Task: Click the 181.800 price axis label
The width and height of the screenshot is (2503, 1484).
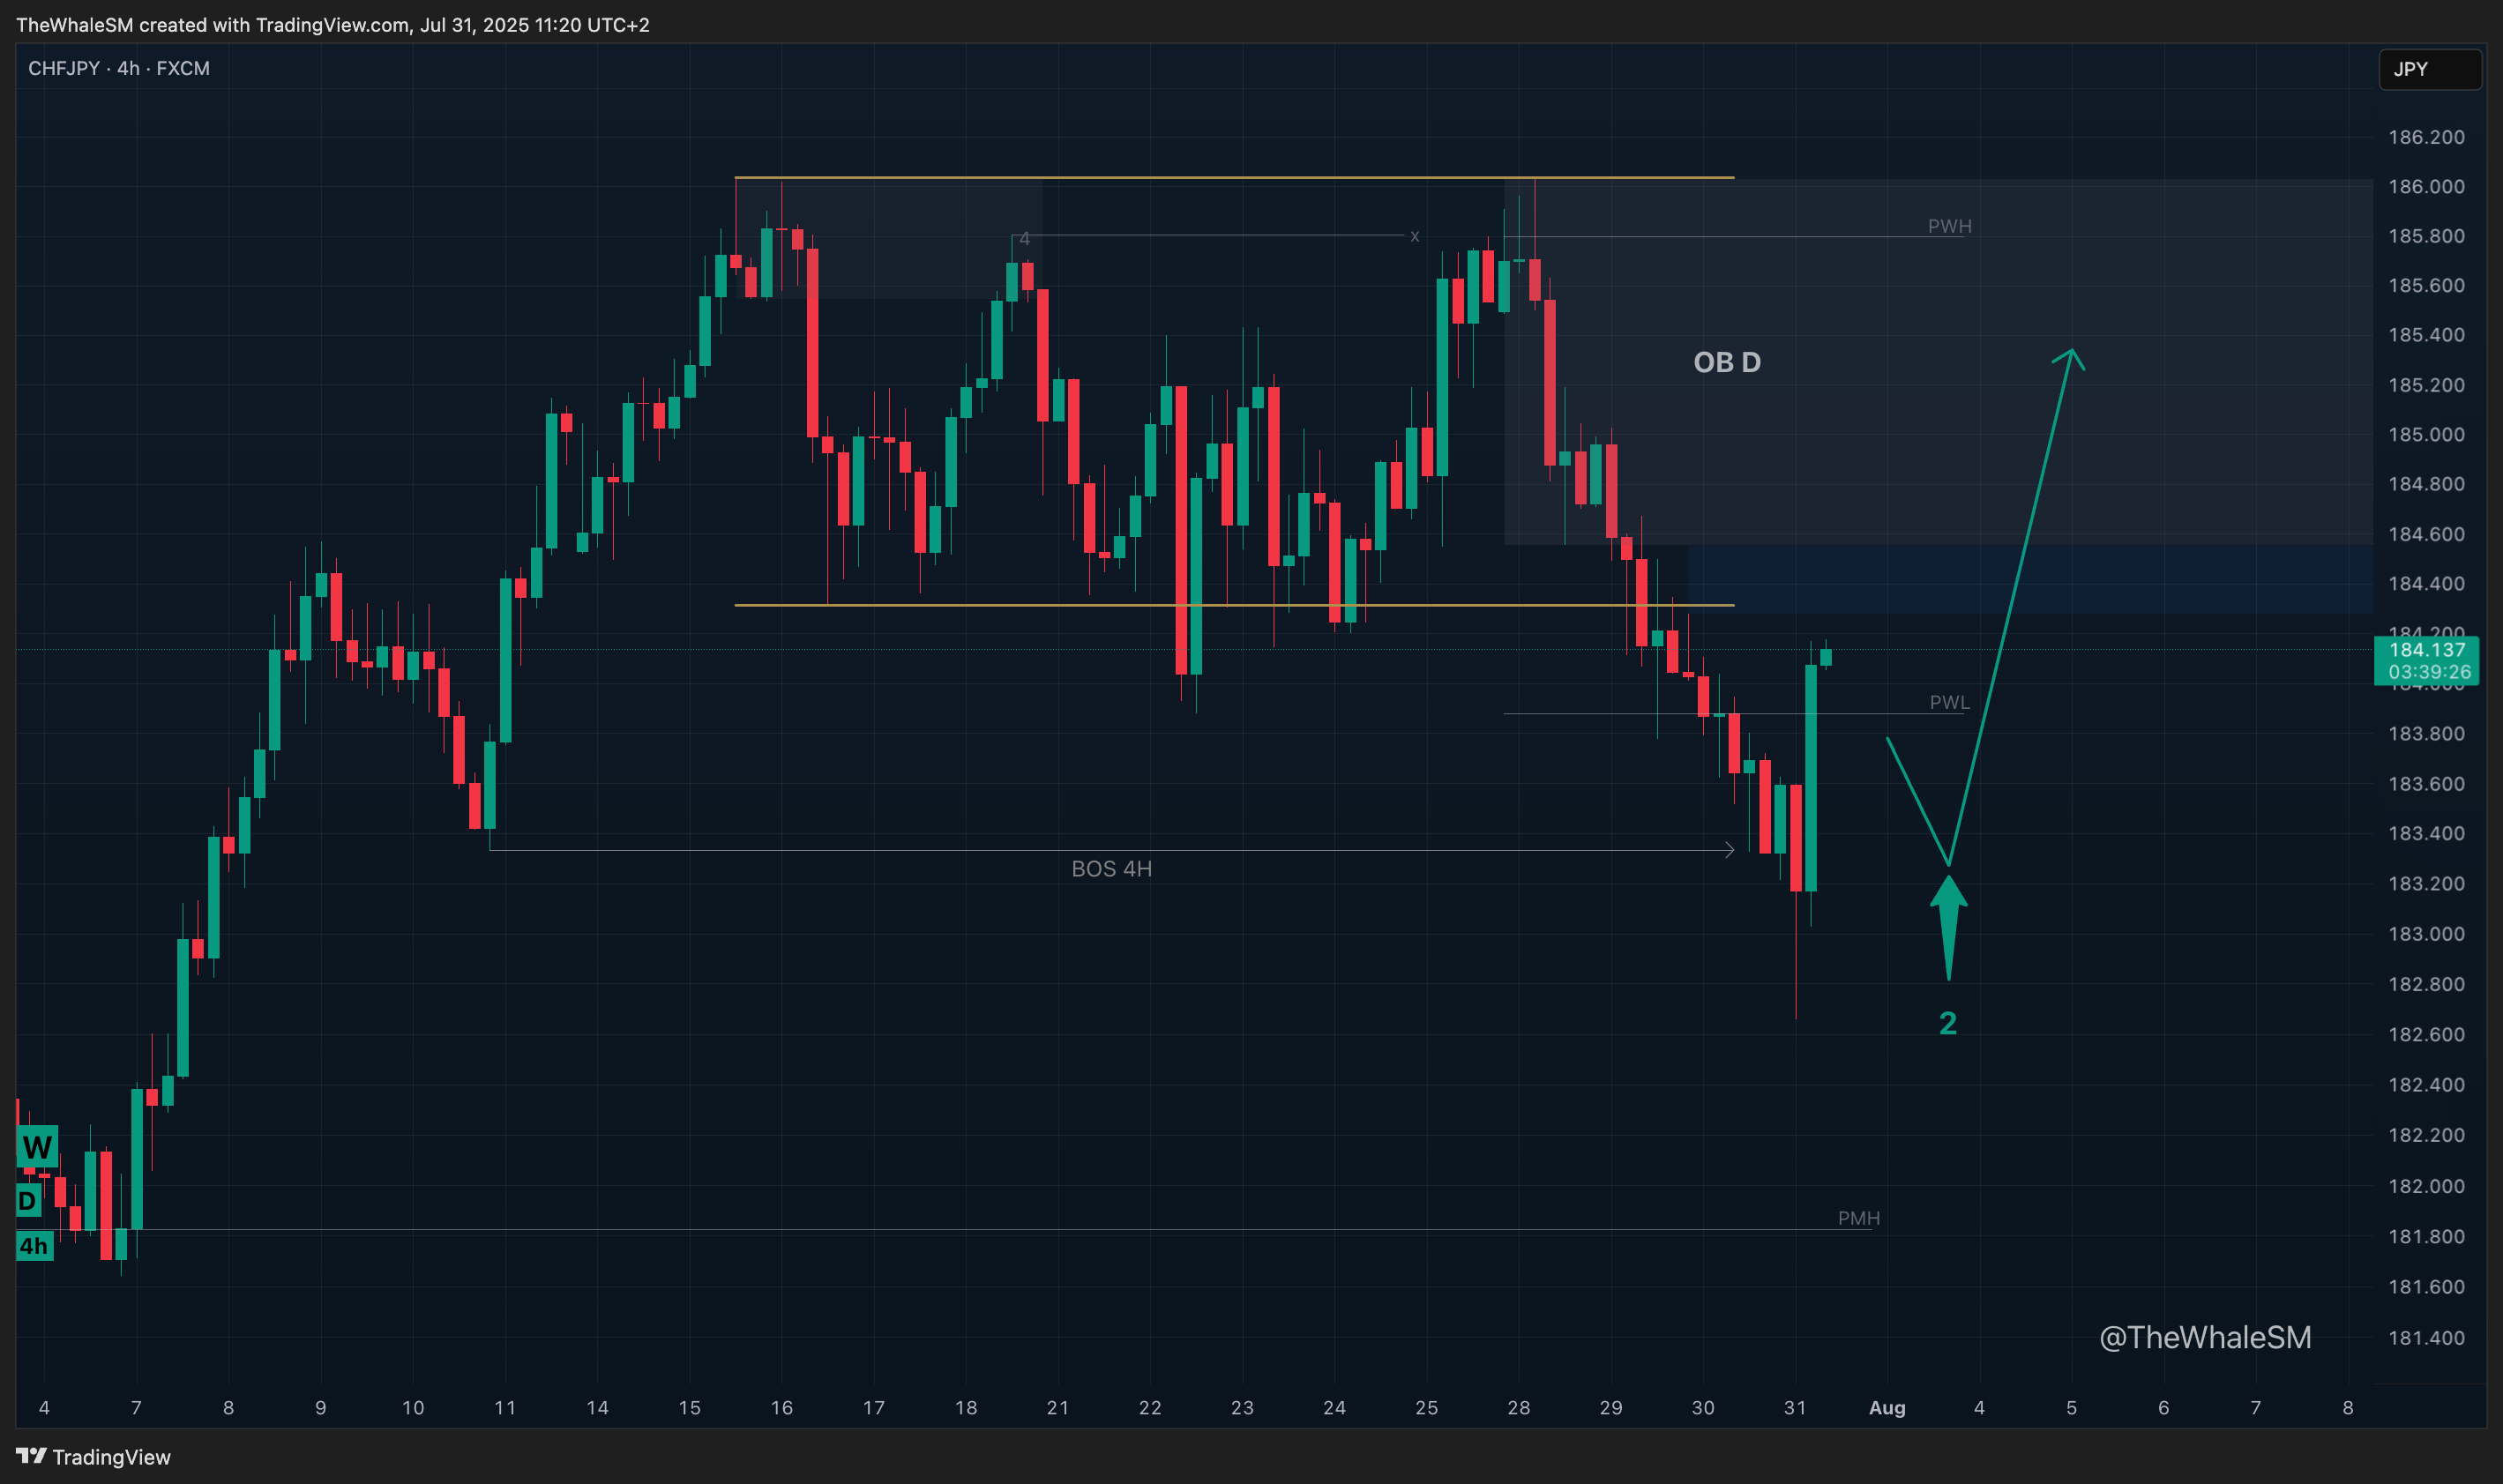Action: (2426, 1236)
